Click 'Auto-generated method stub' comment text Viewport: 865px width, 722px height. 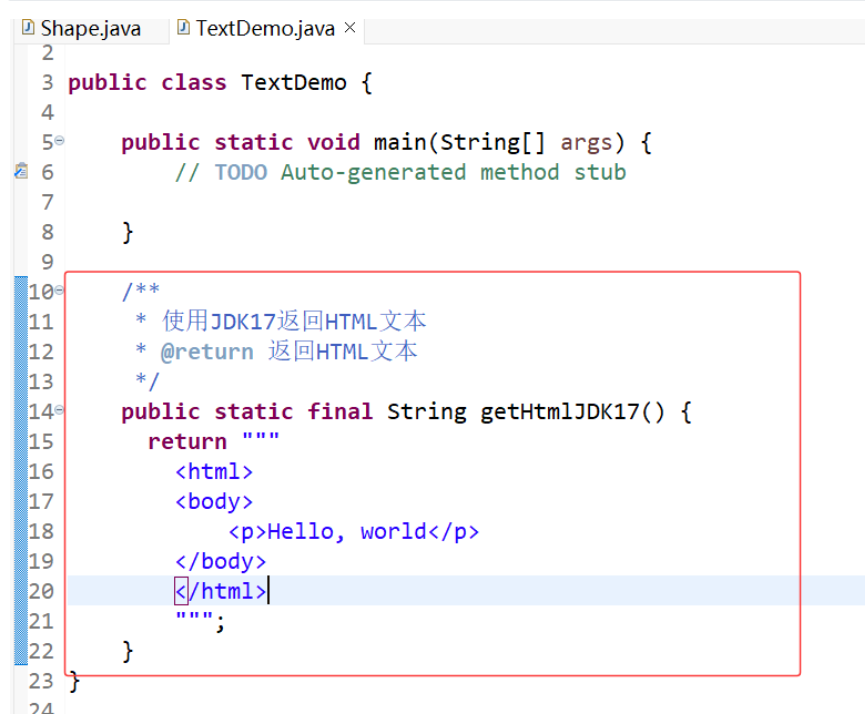453,172
